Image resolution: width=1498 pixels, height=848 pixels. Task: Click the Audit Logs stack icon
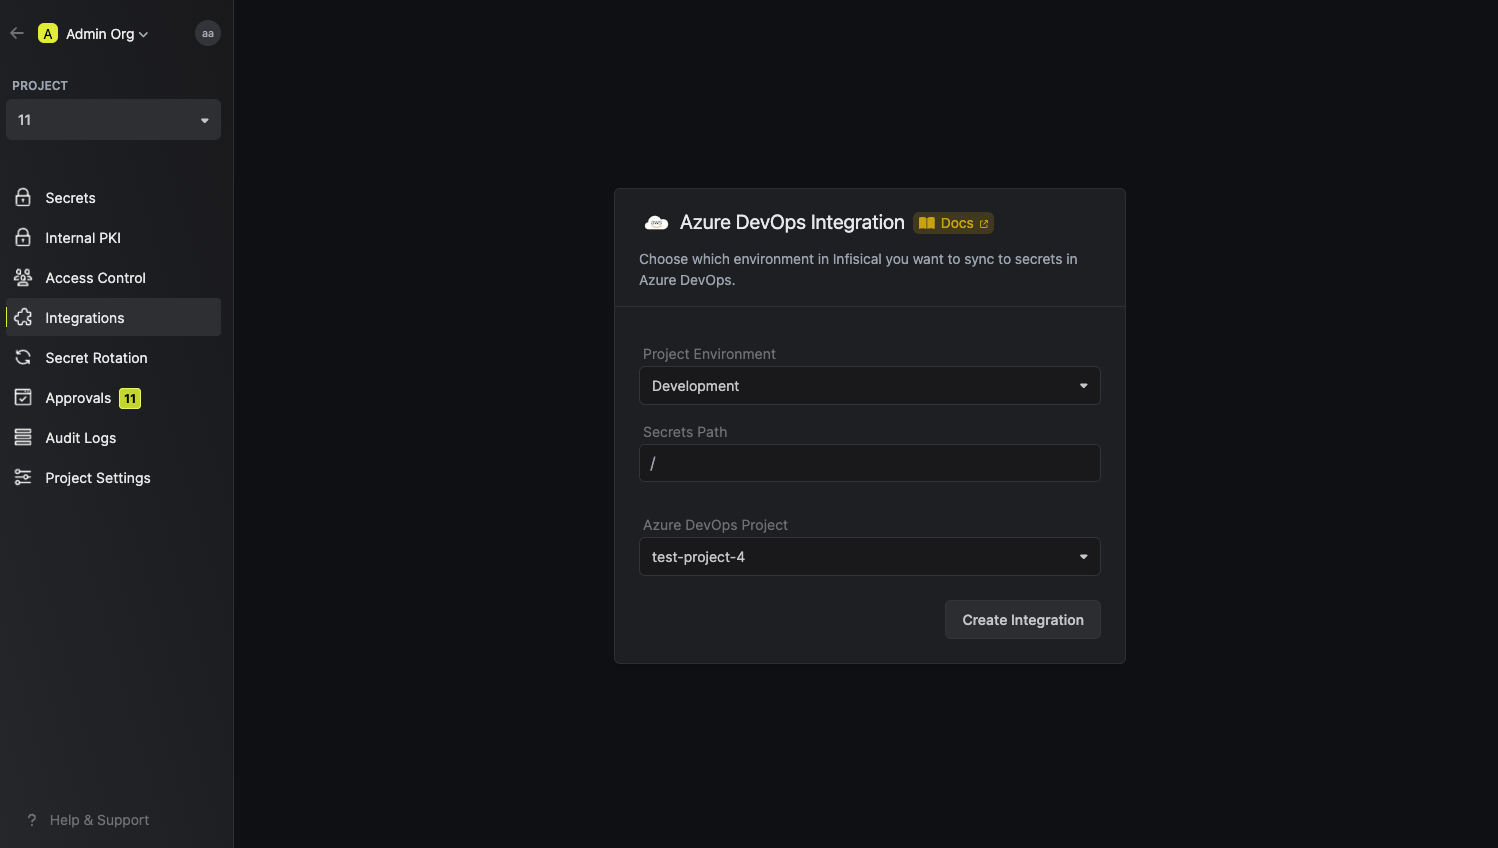(x=23, y=437)
